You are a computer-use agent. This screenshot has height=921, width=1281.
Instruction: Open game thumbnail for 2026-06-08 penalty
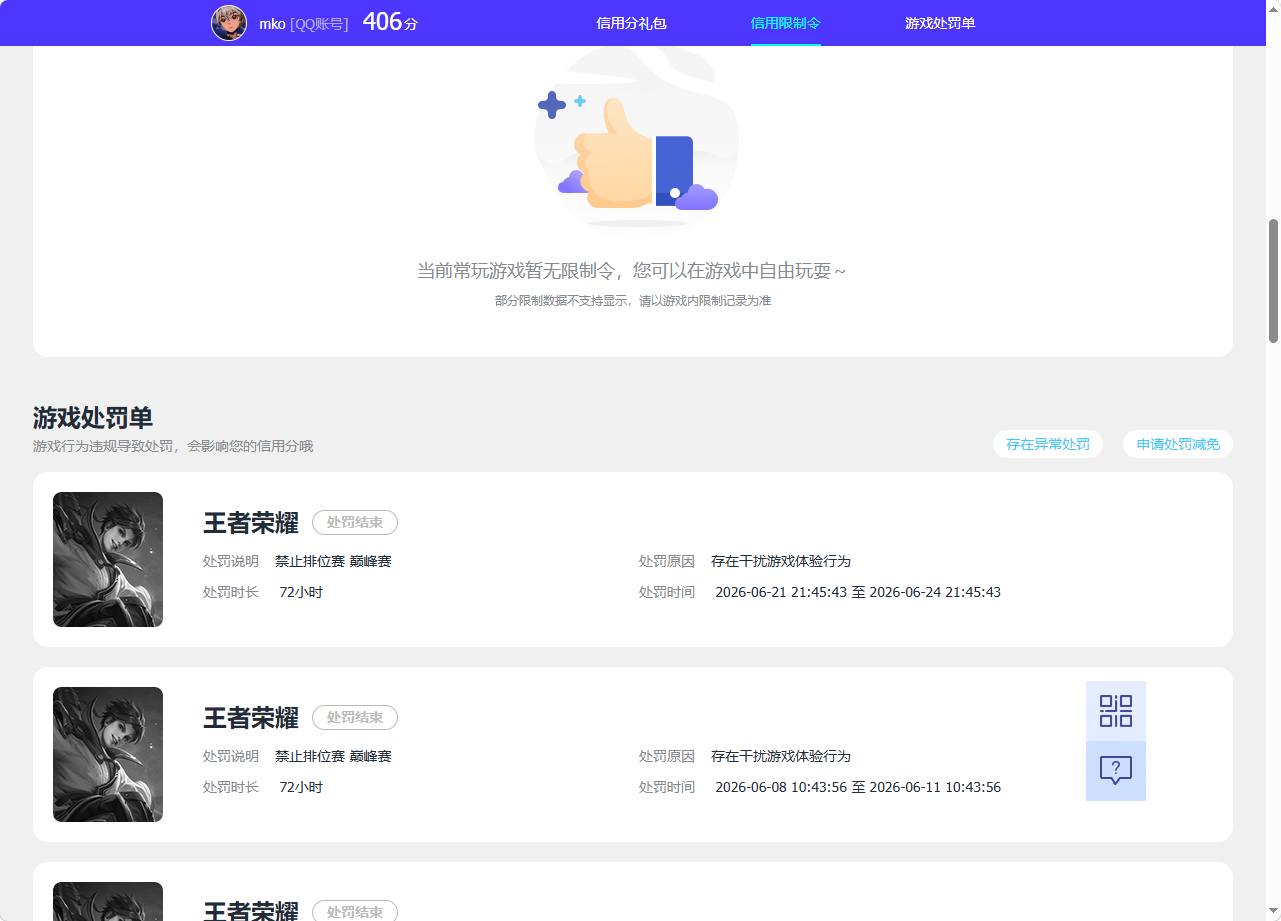108,755
